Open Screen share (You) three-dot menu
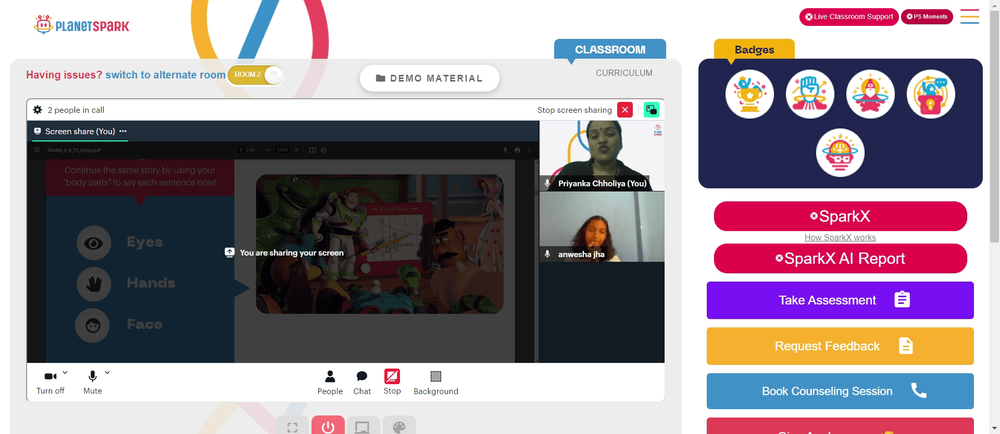 122,131
